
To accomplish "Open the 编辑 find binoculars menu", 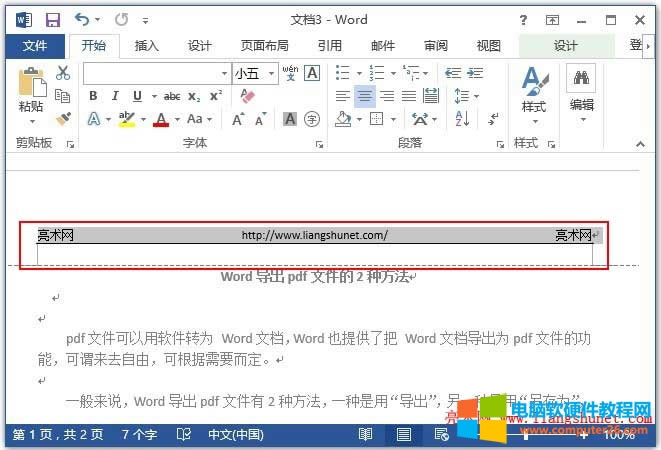I will [581, 94].
